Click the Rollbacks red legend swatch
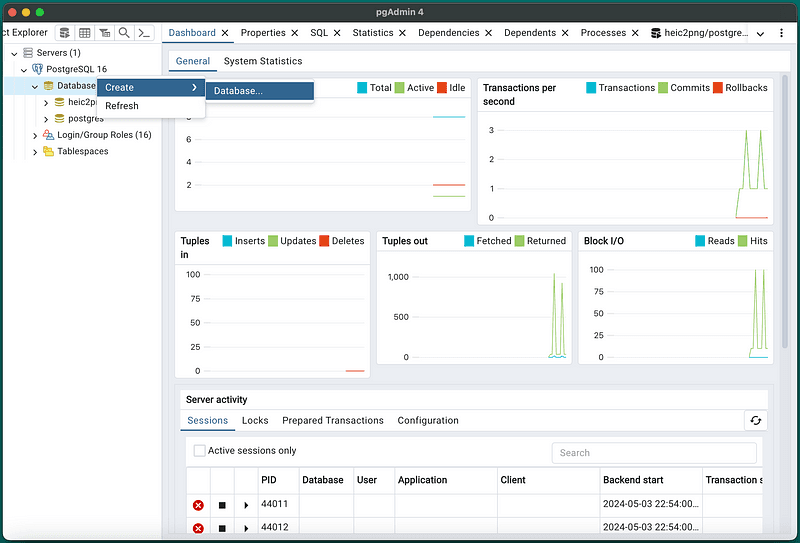The height and width of the screenshot is (543, 800). pyautogui.click(x=717, y=88)
